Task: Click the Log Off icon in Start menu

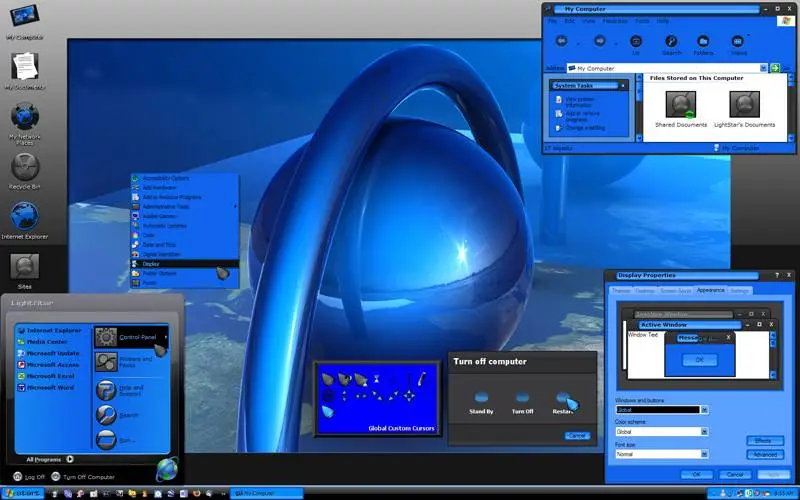Action: 17,477
